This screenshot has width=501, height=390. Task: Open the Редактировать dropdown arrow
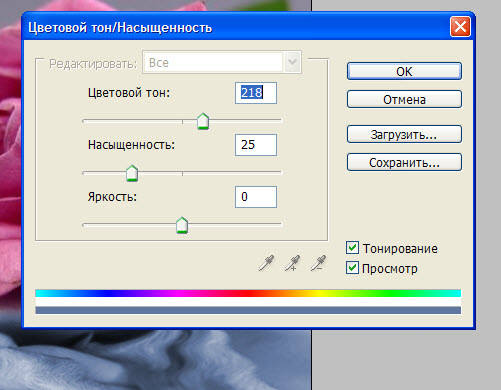click(x=292, y=62)
